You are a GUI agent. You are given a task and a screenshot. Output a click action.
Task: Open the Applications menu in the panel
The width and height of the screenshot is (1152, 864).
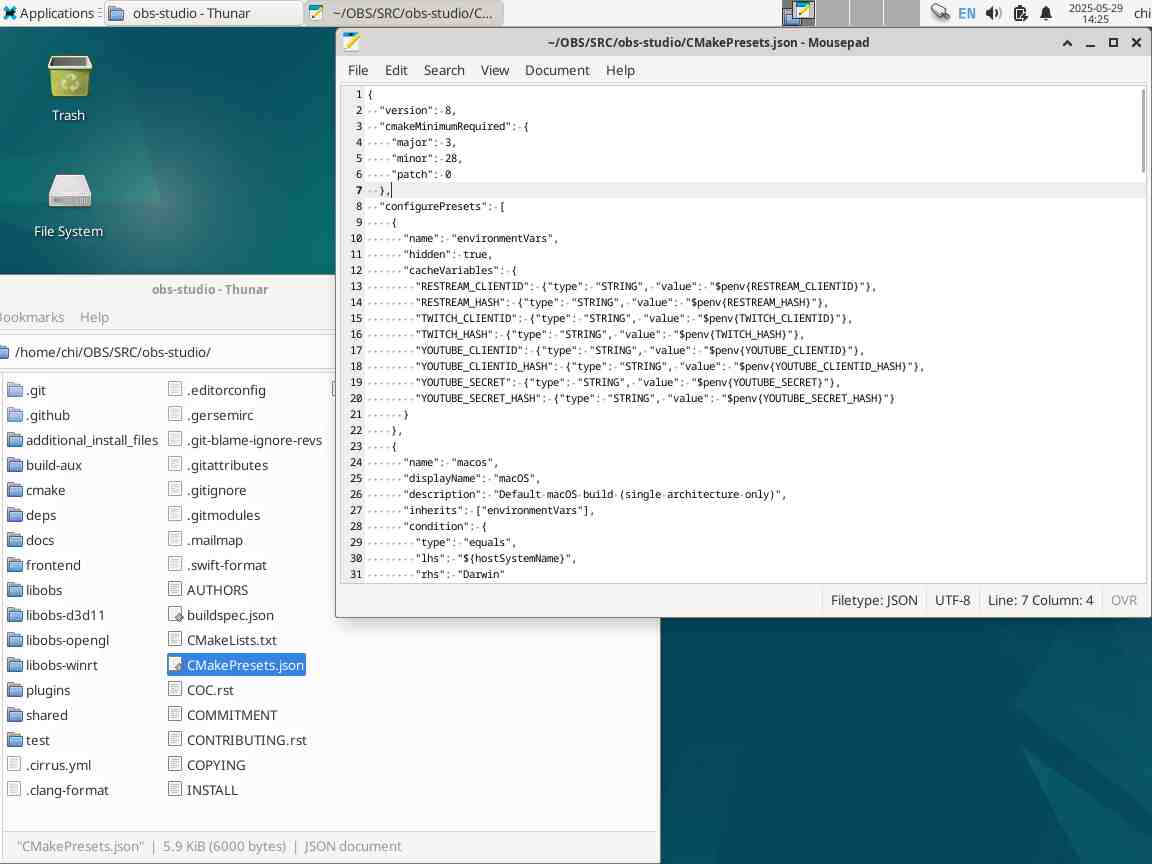[50, 13]
